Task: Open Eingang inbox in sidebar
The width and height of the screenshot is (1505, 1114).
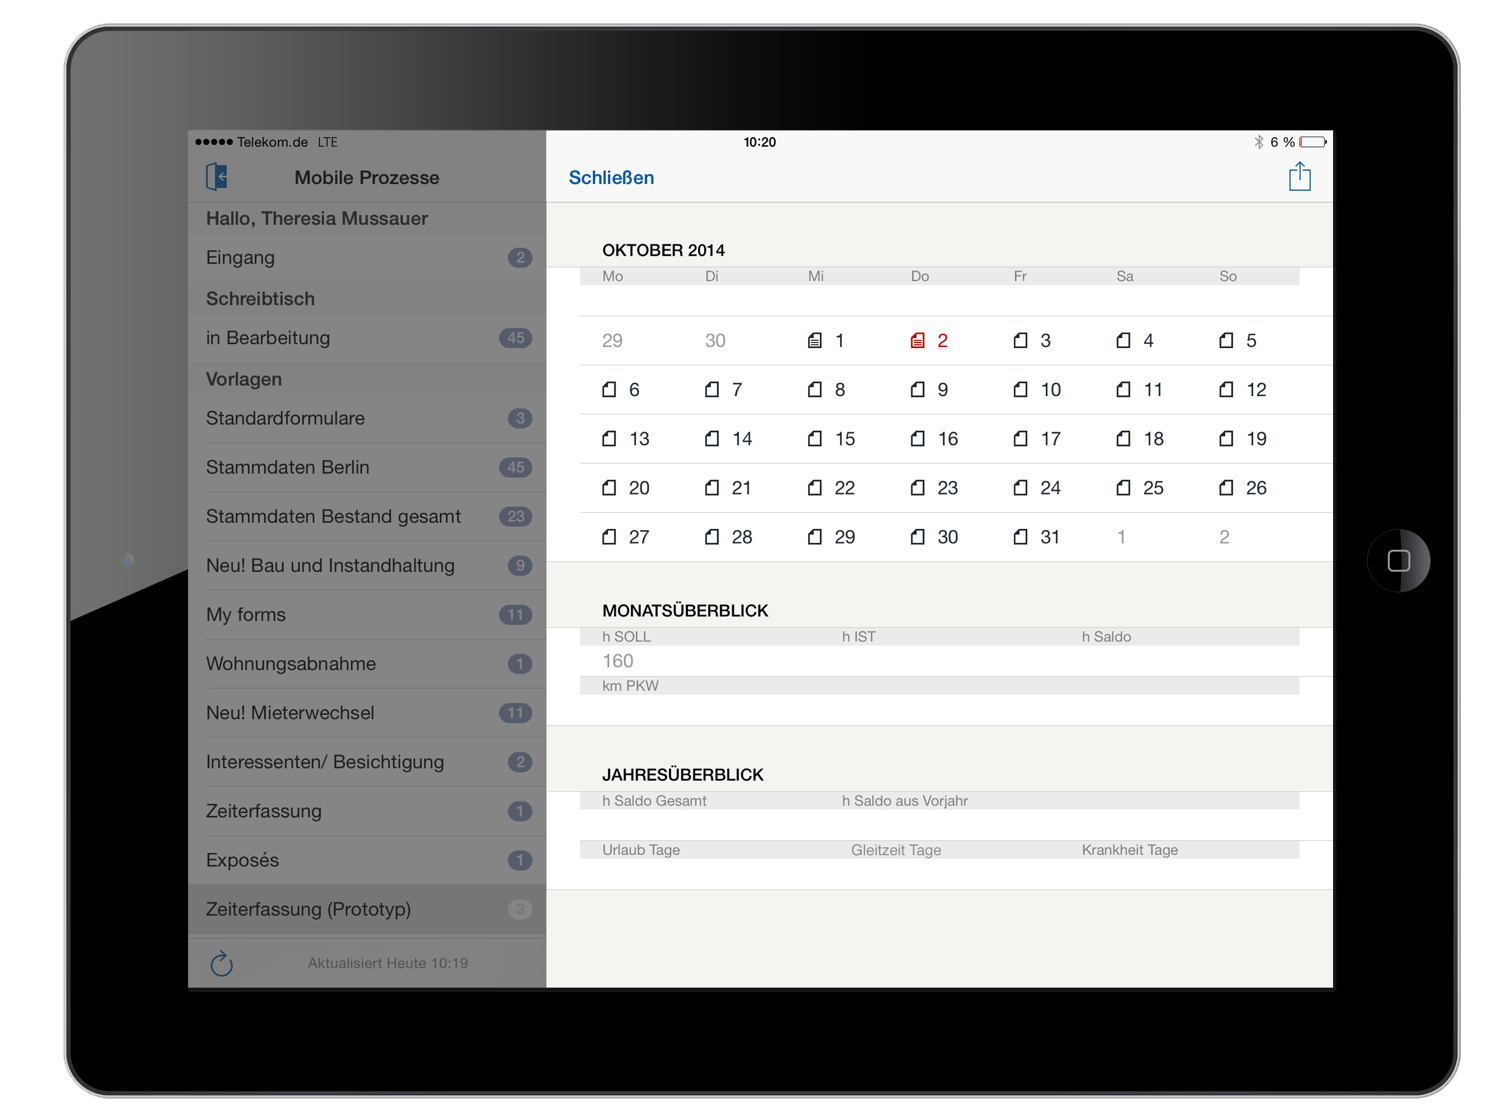Action: [366, 258]
